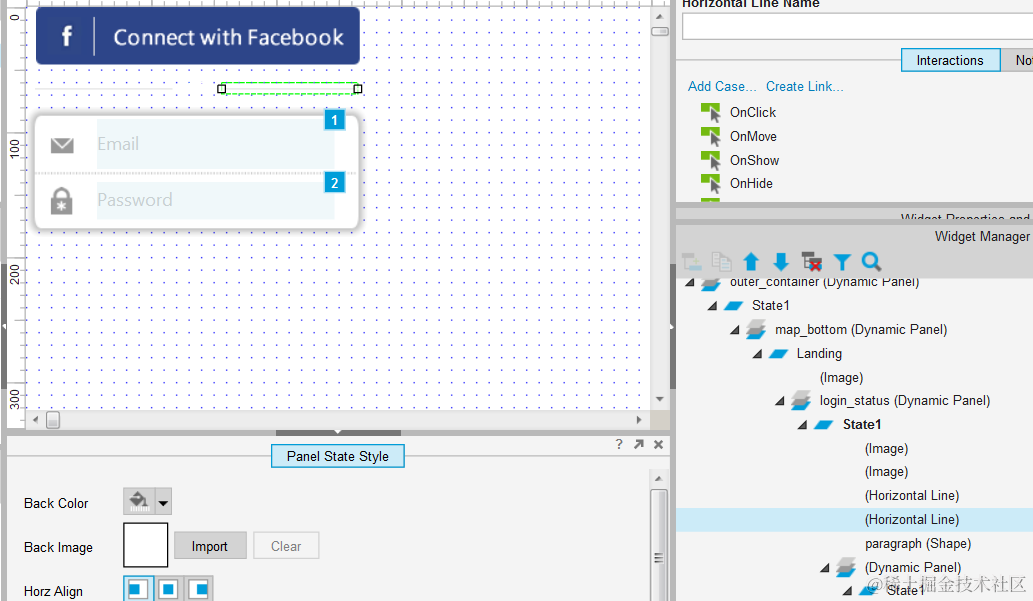Viewport: 1033px width, 601px height.
Task: Click the style pane scrollbar up arrow
Action: coord(658,478)
